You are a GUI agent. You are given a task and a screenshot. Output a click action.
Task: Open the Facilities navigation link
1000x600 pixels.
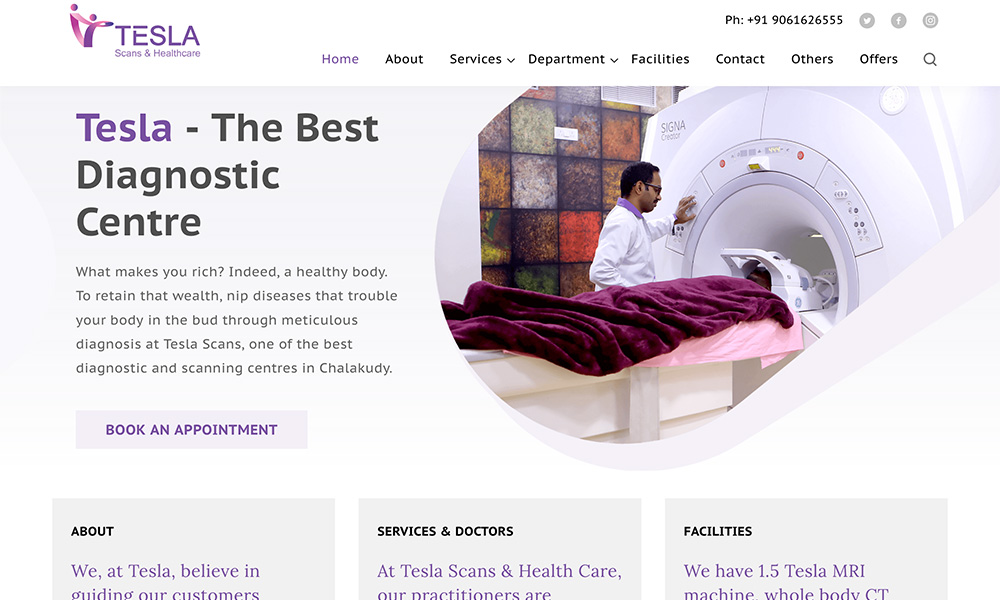click(660, 59)
